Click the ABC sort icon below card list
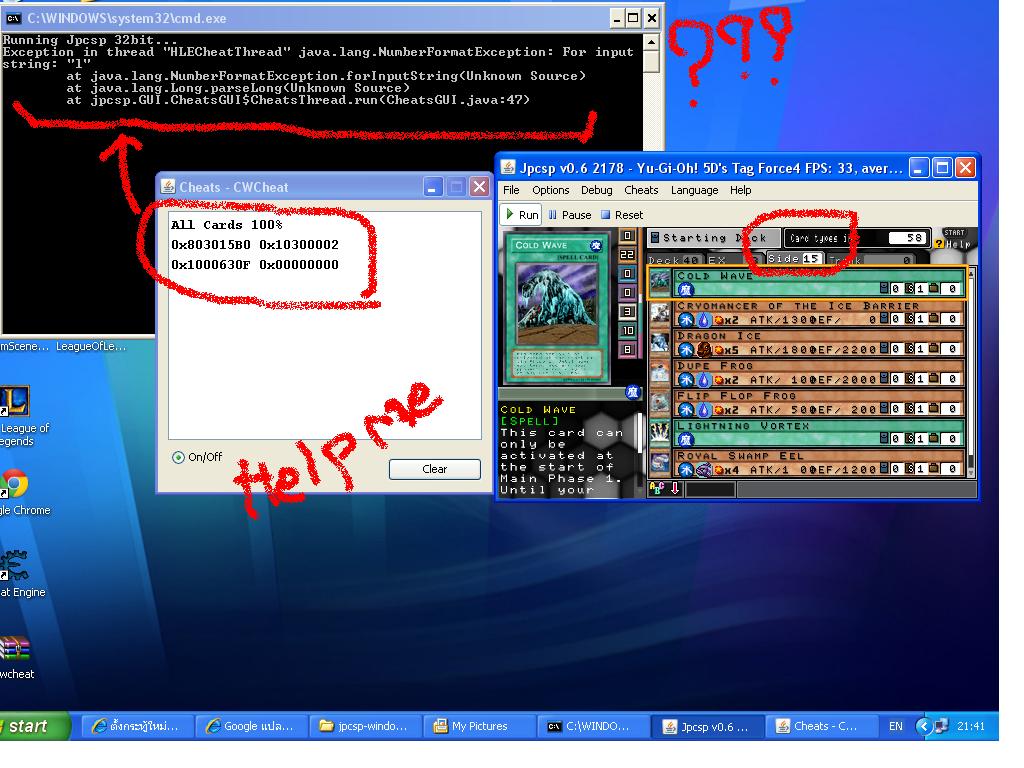 [x=656, y=488]
